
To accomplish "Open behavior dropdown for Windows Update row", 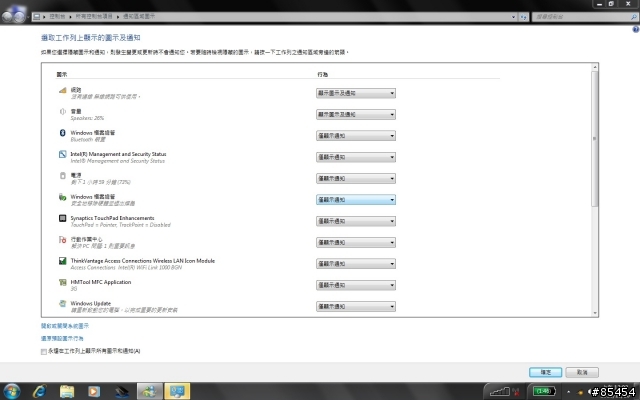I will [x=356, y=306].
